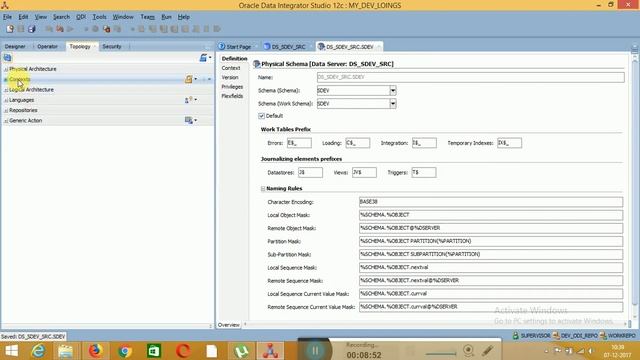Expand the Logical Architecture section
640x360 pixels.
pos(6,90)
